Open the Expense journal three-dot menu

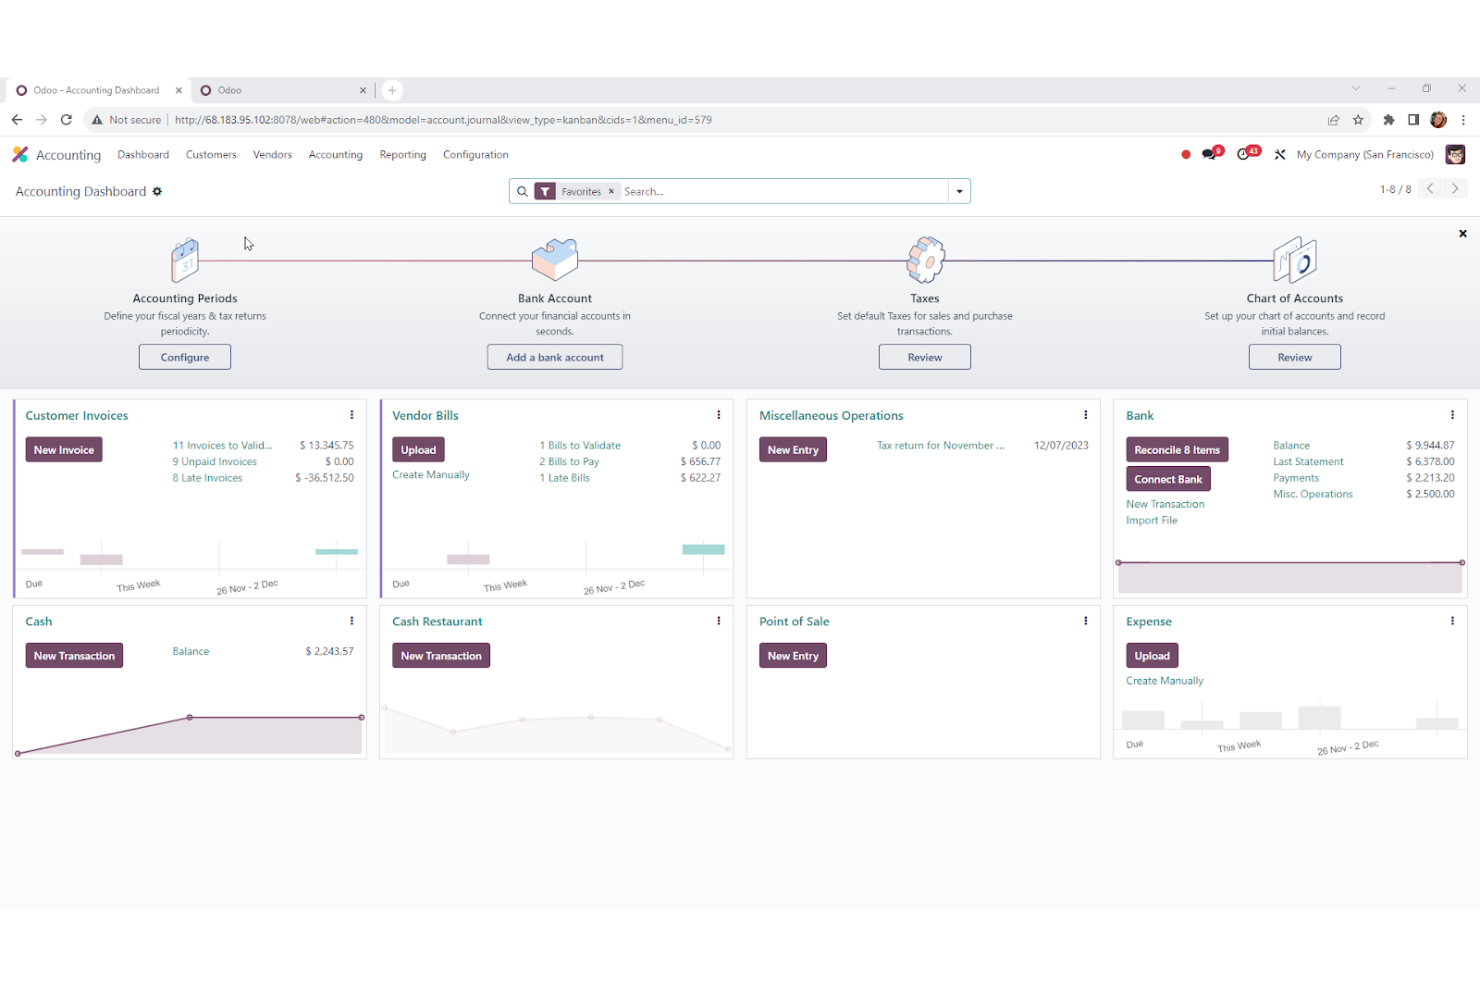[x=1452, y=620]
